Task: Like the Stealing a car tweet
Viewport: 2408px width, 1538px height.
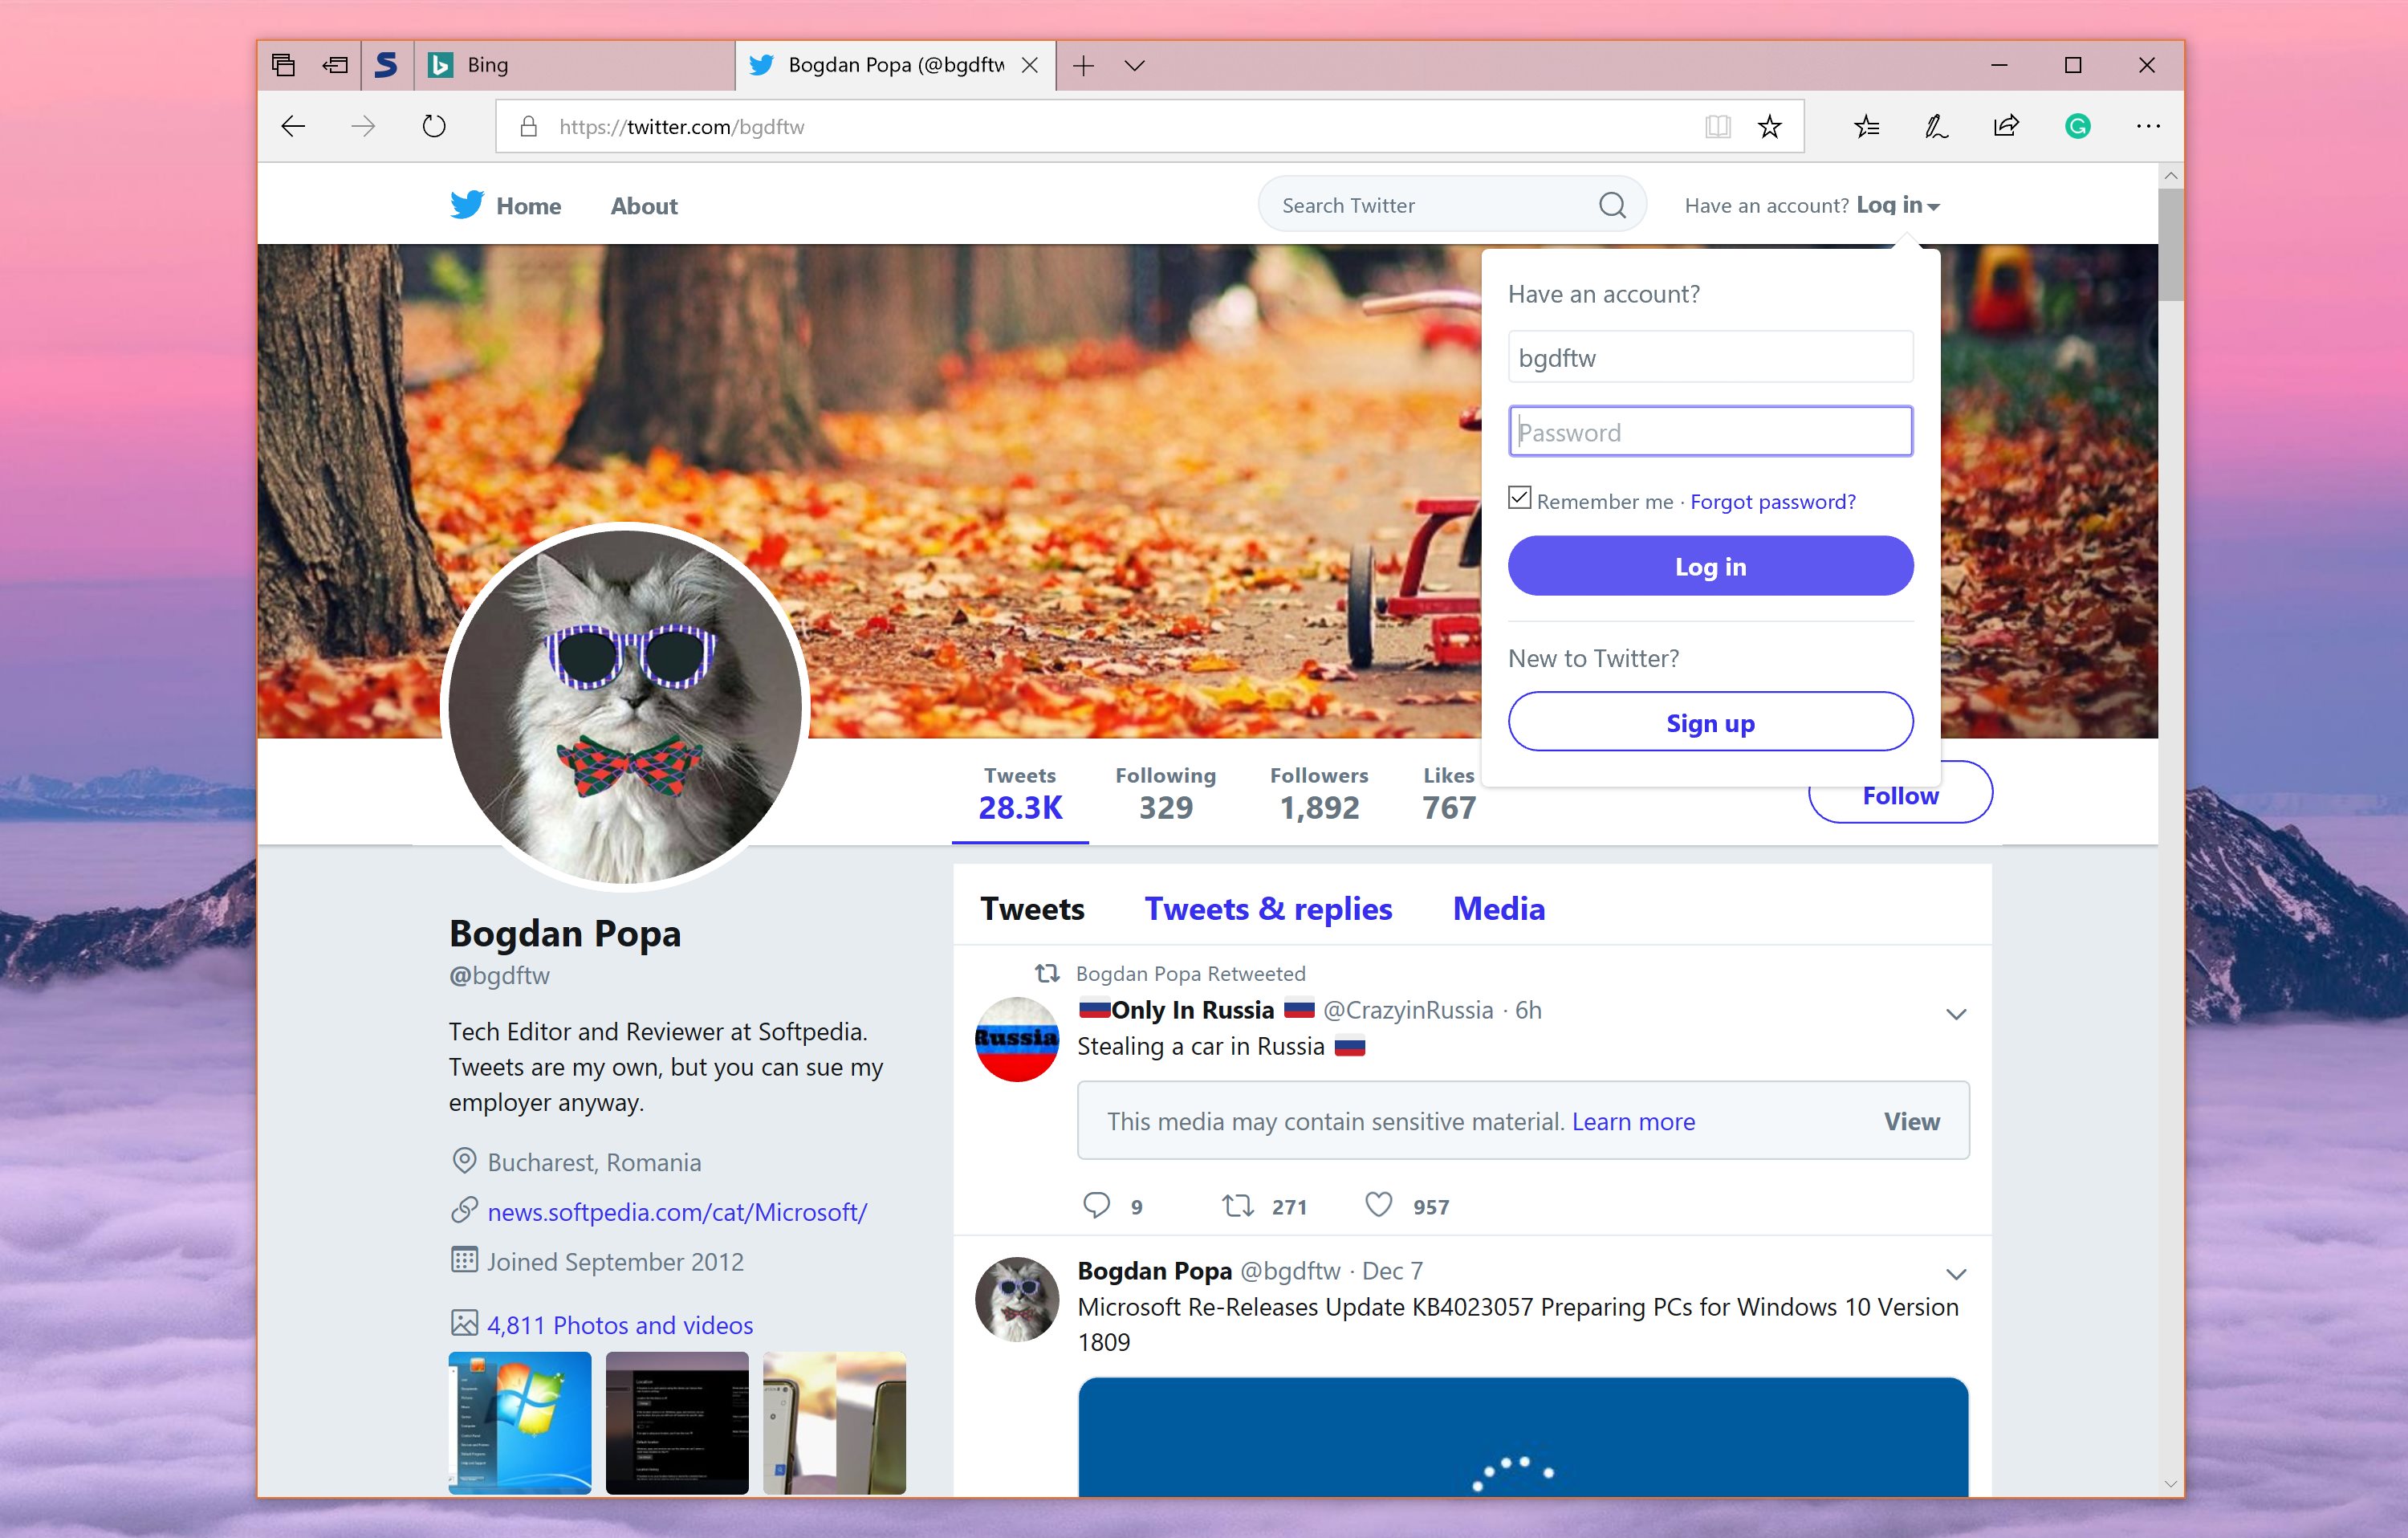Action: pyautogui.click(x=1378, y=1205)
